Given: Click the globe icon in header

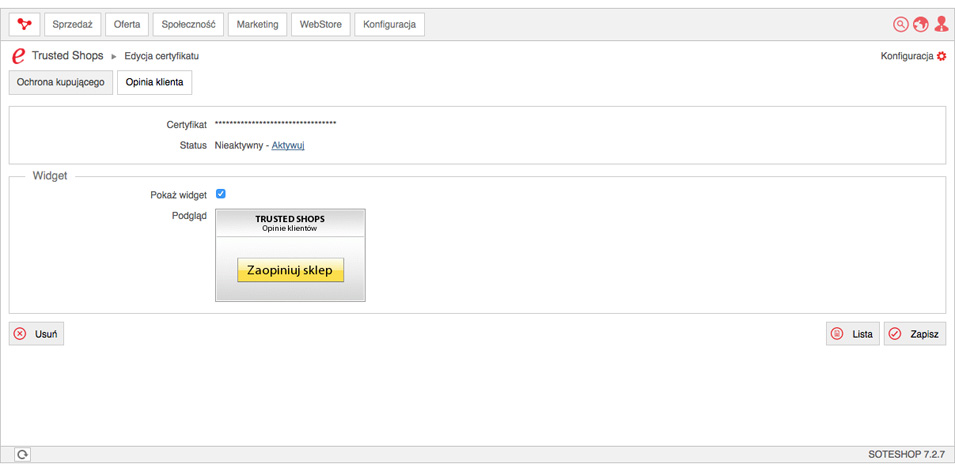Looking at the screenshot, I should [x=920, y=24].
